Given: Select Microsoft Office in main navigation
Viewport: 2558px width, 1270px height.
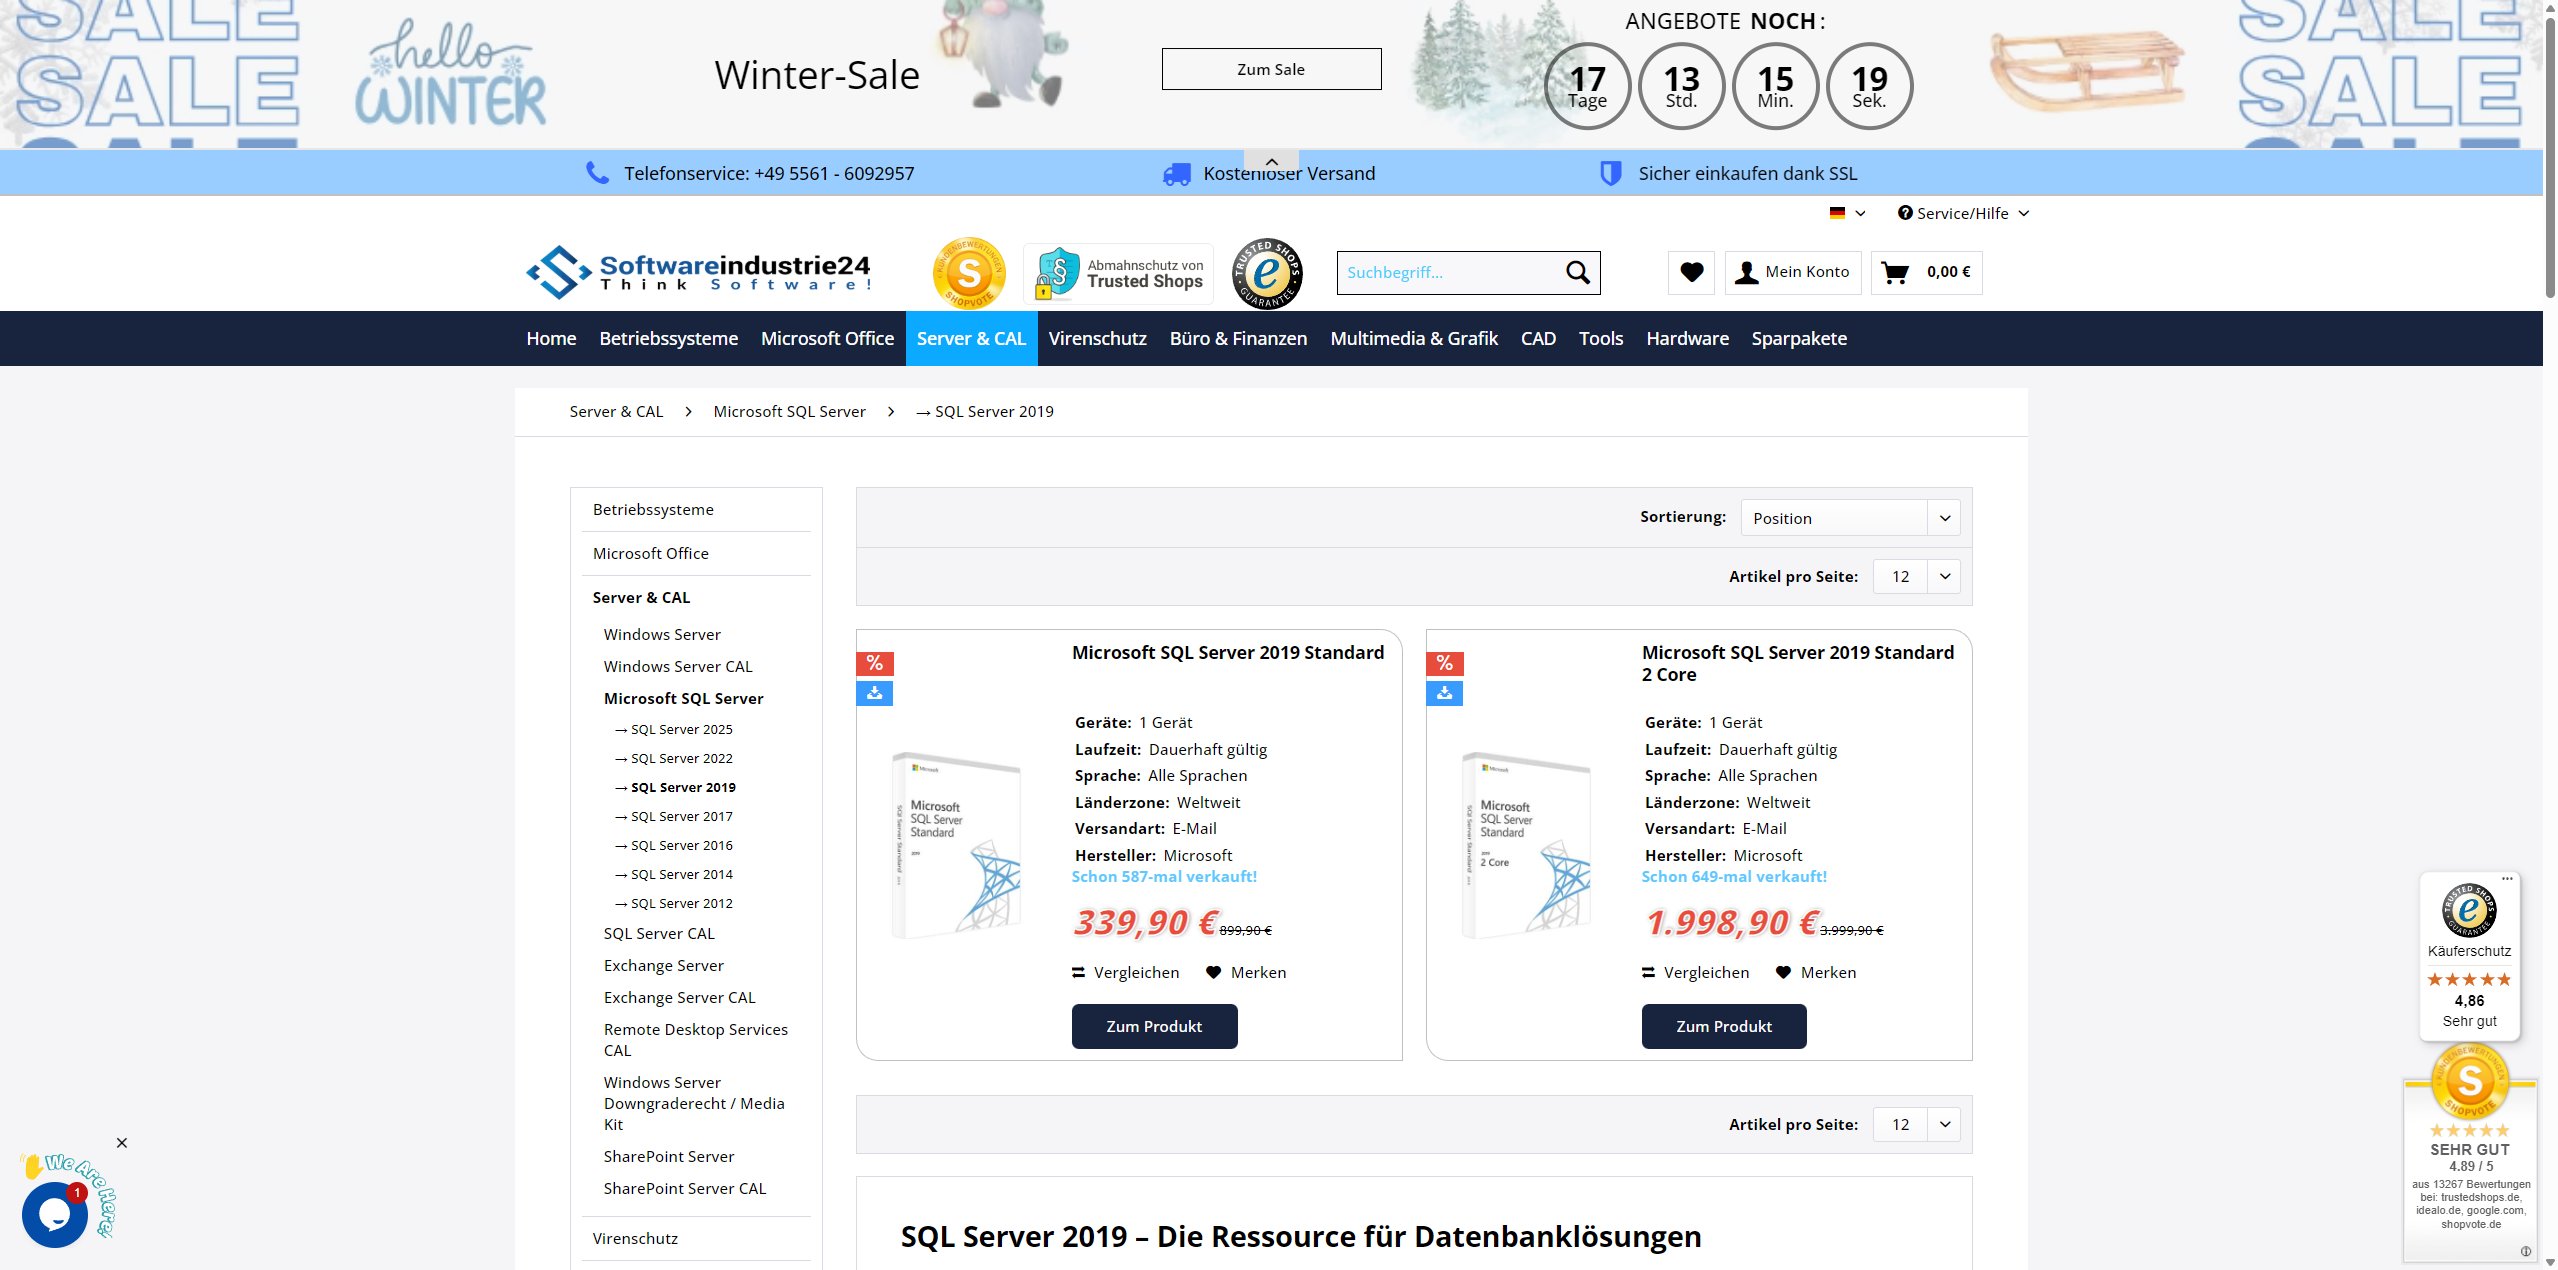Looking at the screenshot, I should point(827,338).
